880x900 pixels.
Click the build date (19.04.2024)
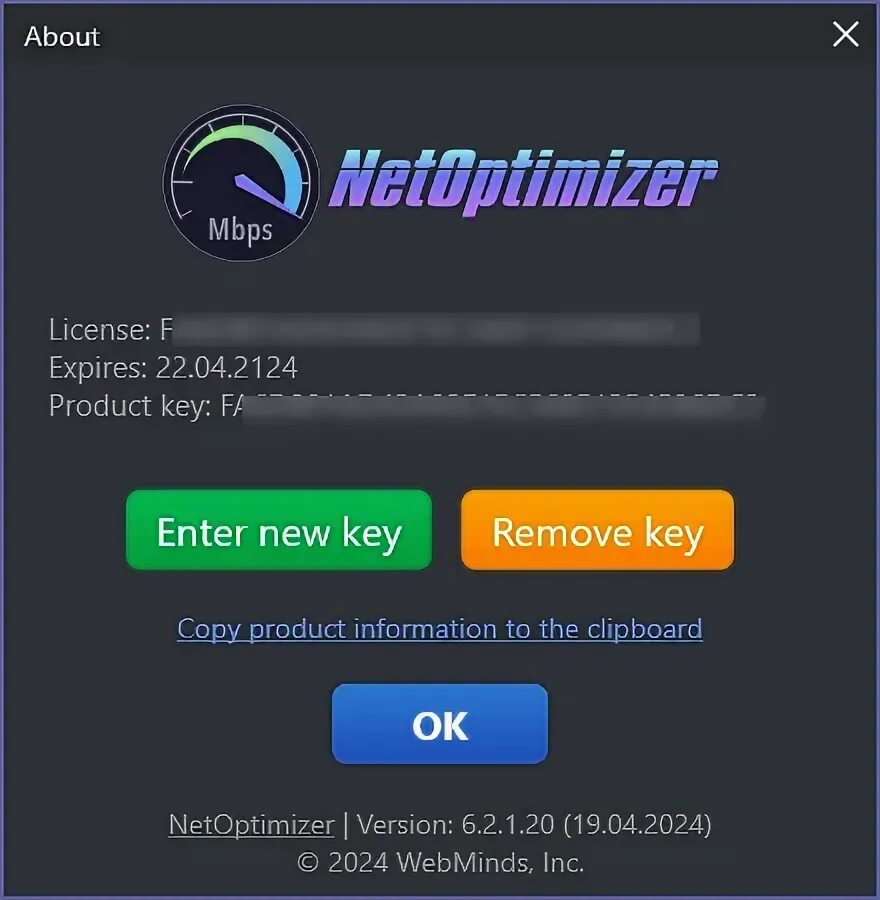pyautogui.click(x=637, y=825)
